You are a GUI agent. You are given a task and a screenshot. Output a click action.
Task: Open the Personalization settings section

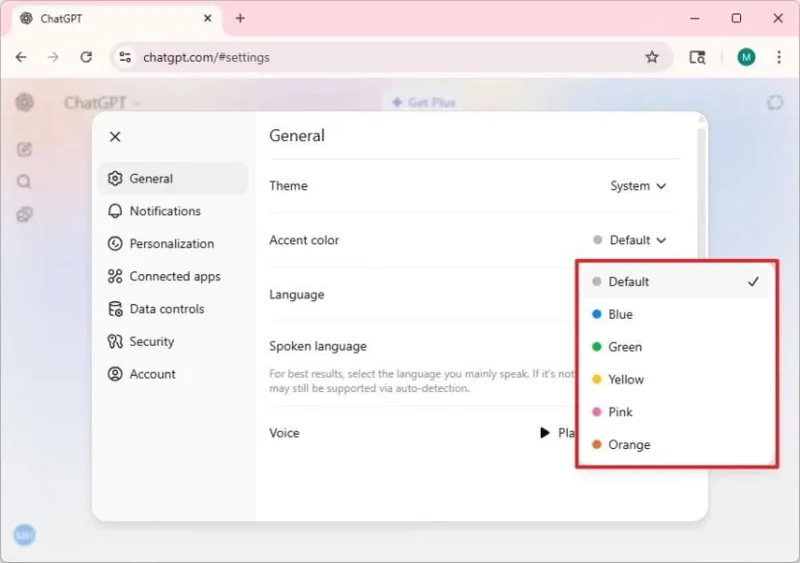coord(173,244)
